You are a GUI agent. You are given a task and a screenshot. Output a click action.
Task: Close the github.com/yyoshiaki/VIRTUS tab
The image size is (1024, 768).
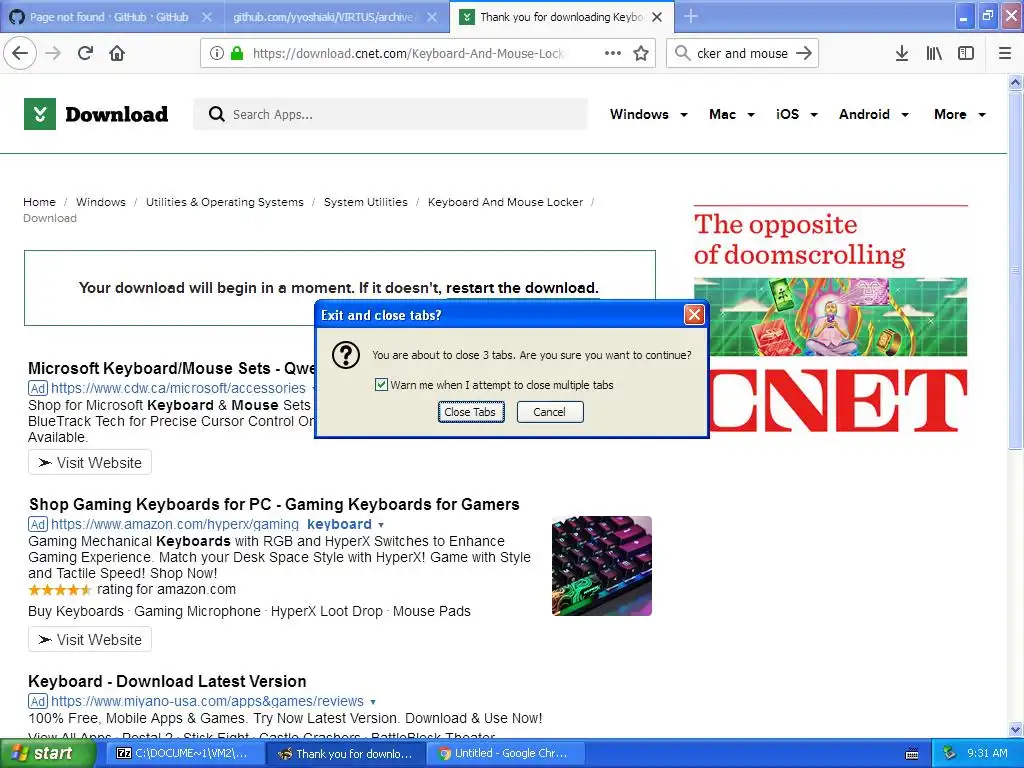tap(432, 17)
